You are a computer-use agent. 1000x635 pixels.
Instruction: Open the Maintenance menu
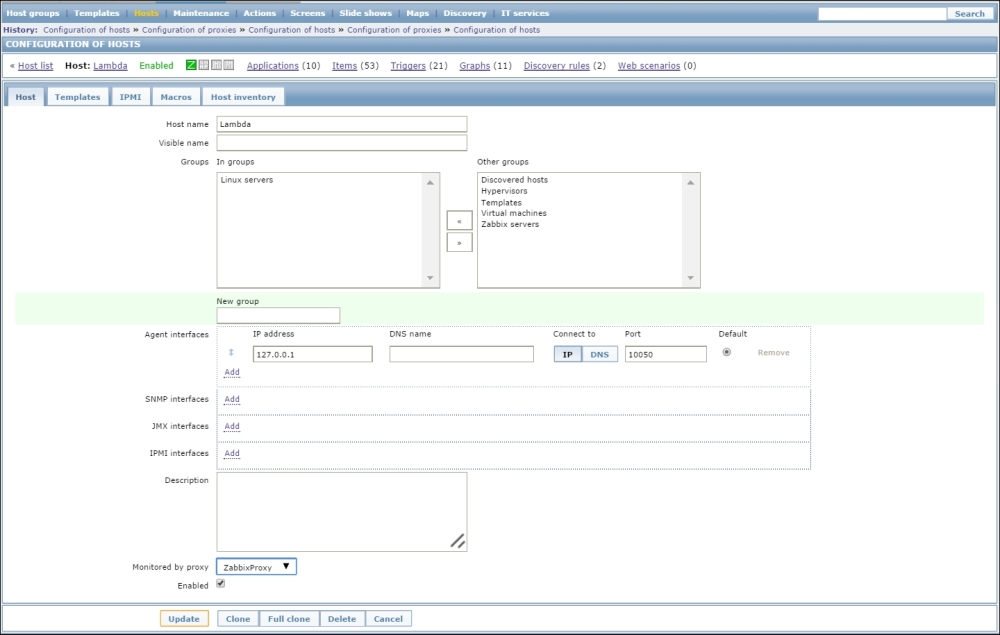[x=200, y=13]
